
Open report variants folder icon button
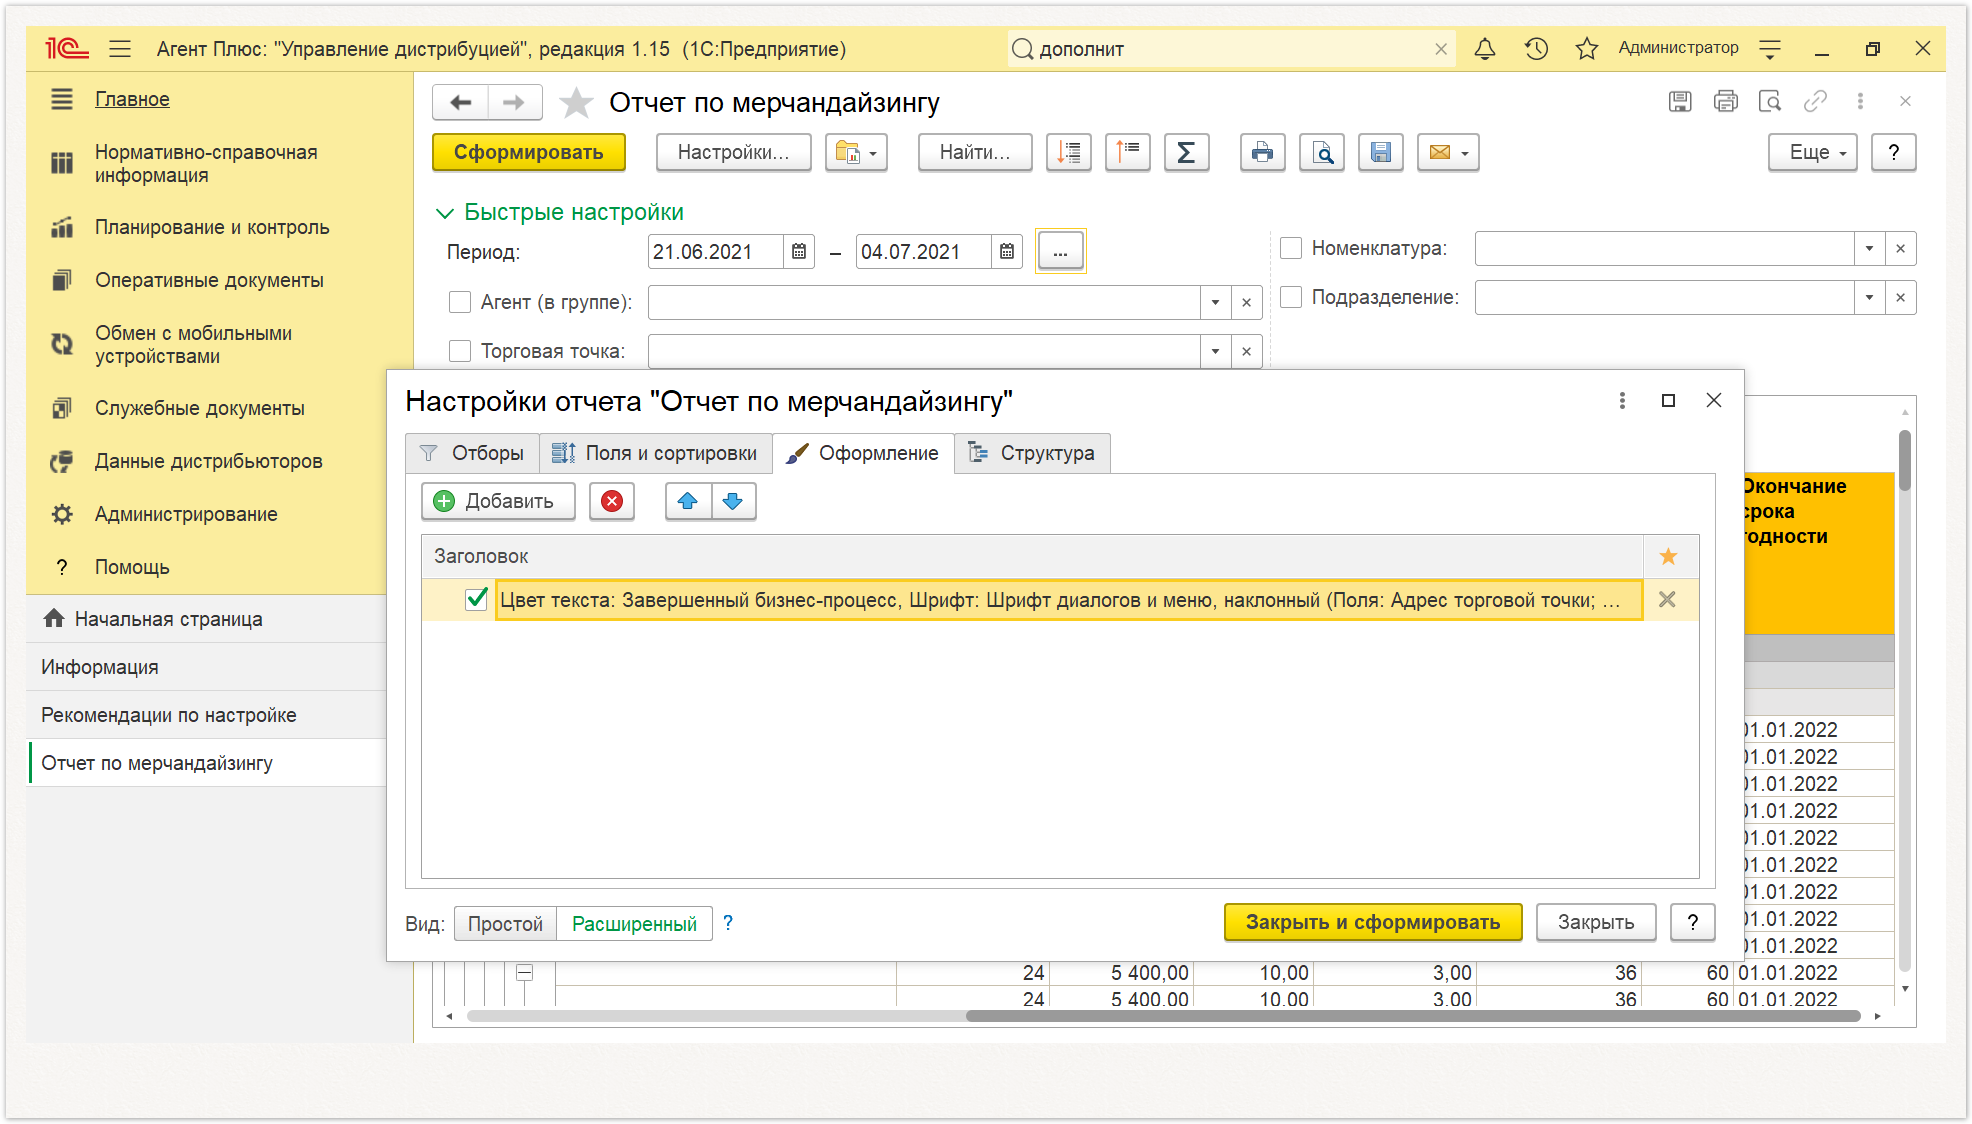tap(856, 152)
